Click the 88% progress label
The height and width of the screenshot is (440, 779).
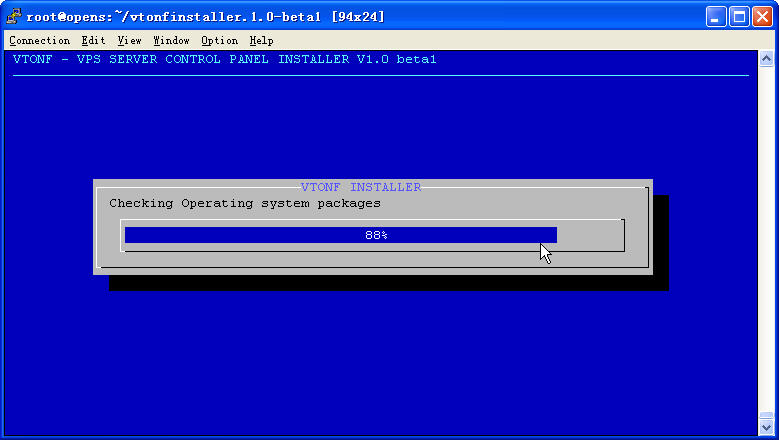376,235
